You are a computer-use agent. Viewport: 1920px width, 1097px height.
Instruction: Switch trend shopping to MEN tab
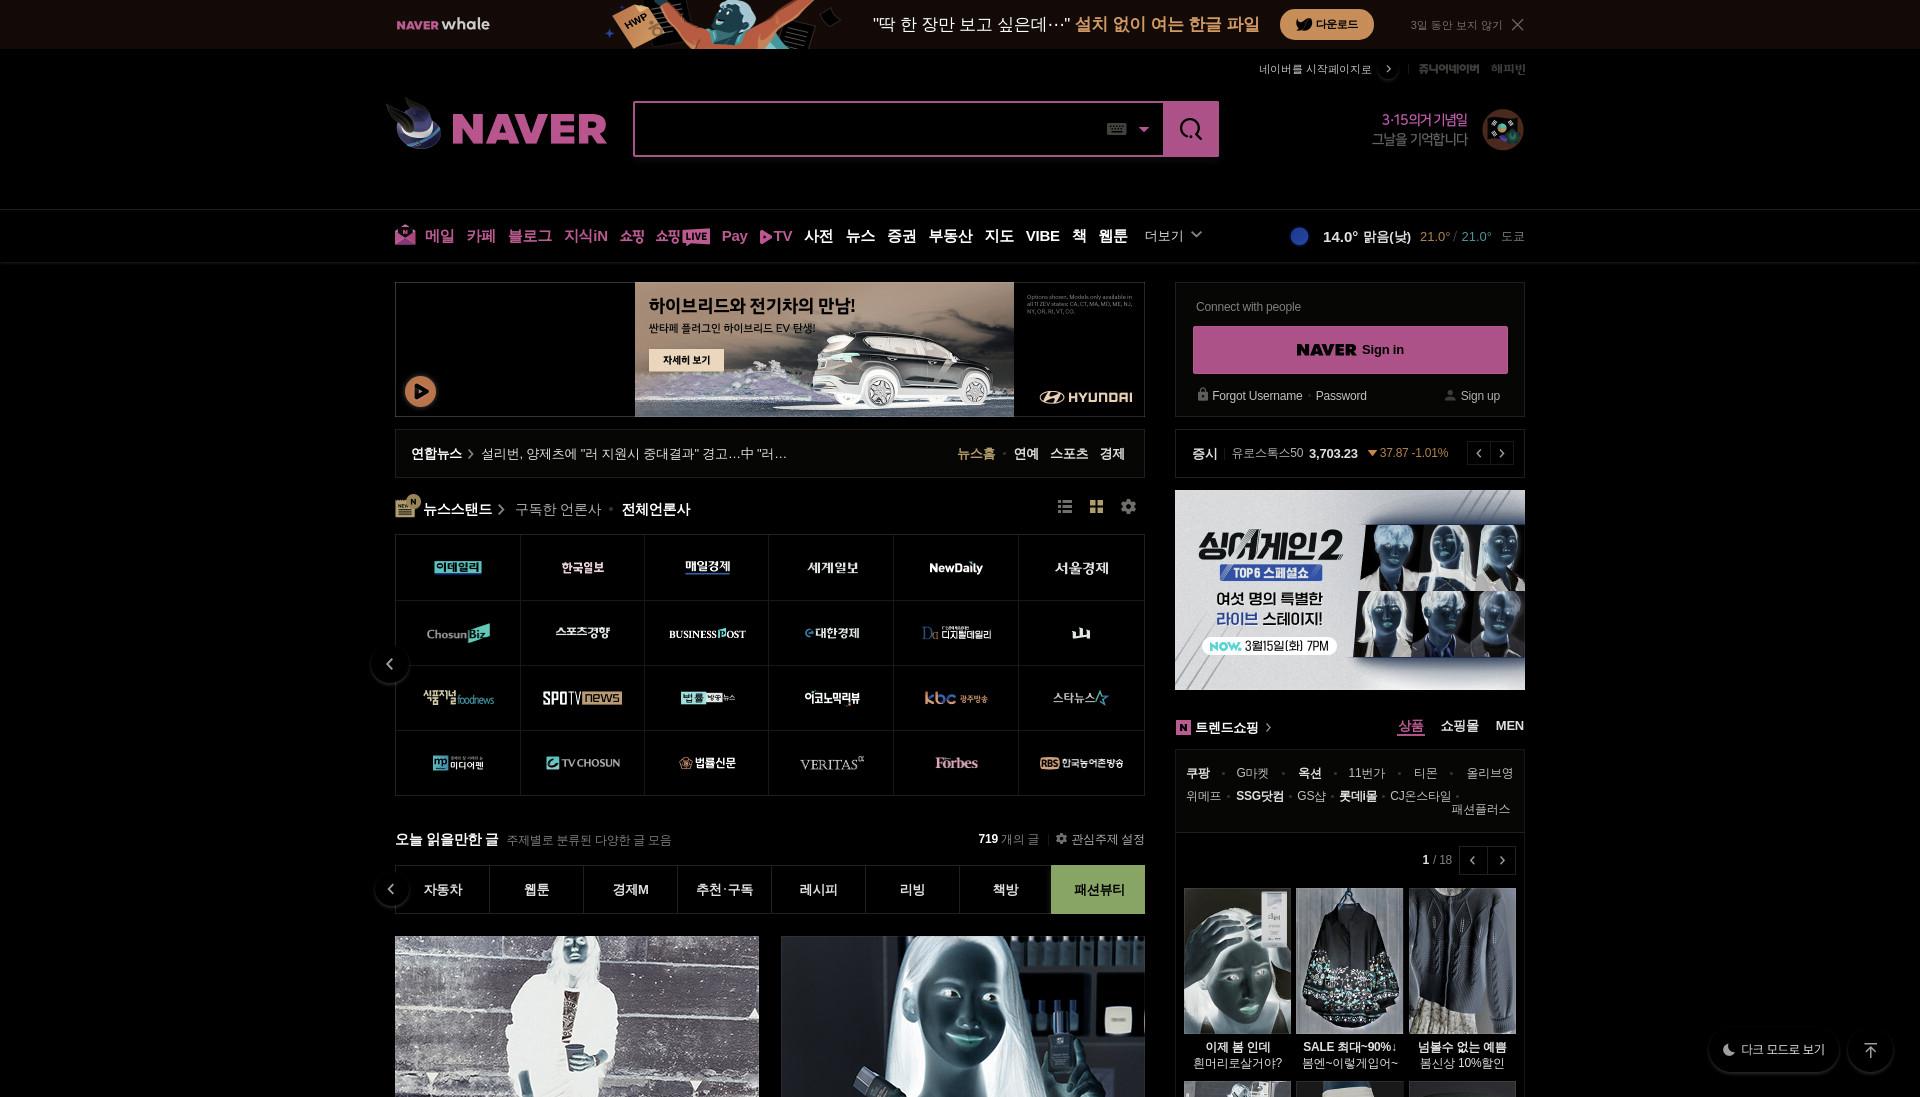(x=1509, y=726)
